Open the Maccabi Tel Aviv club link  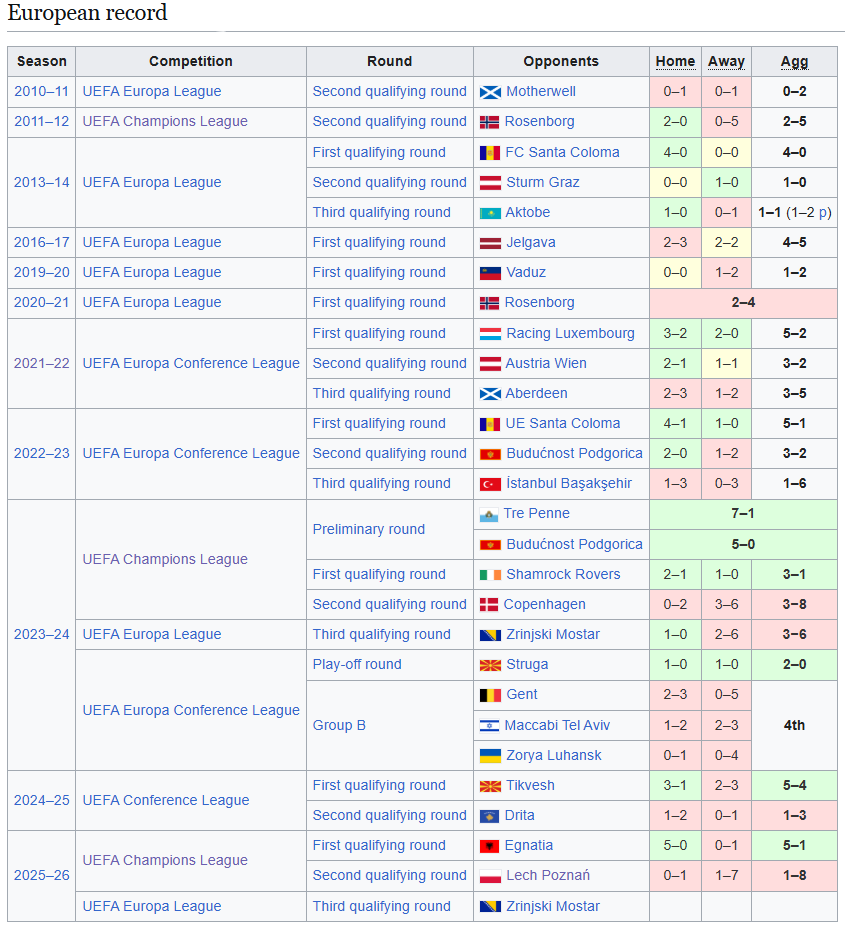[557, 726]
